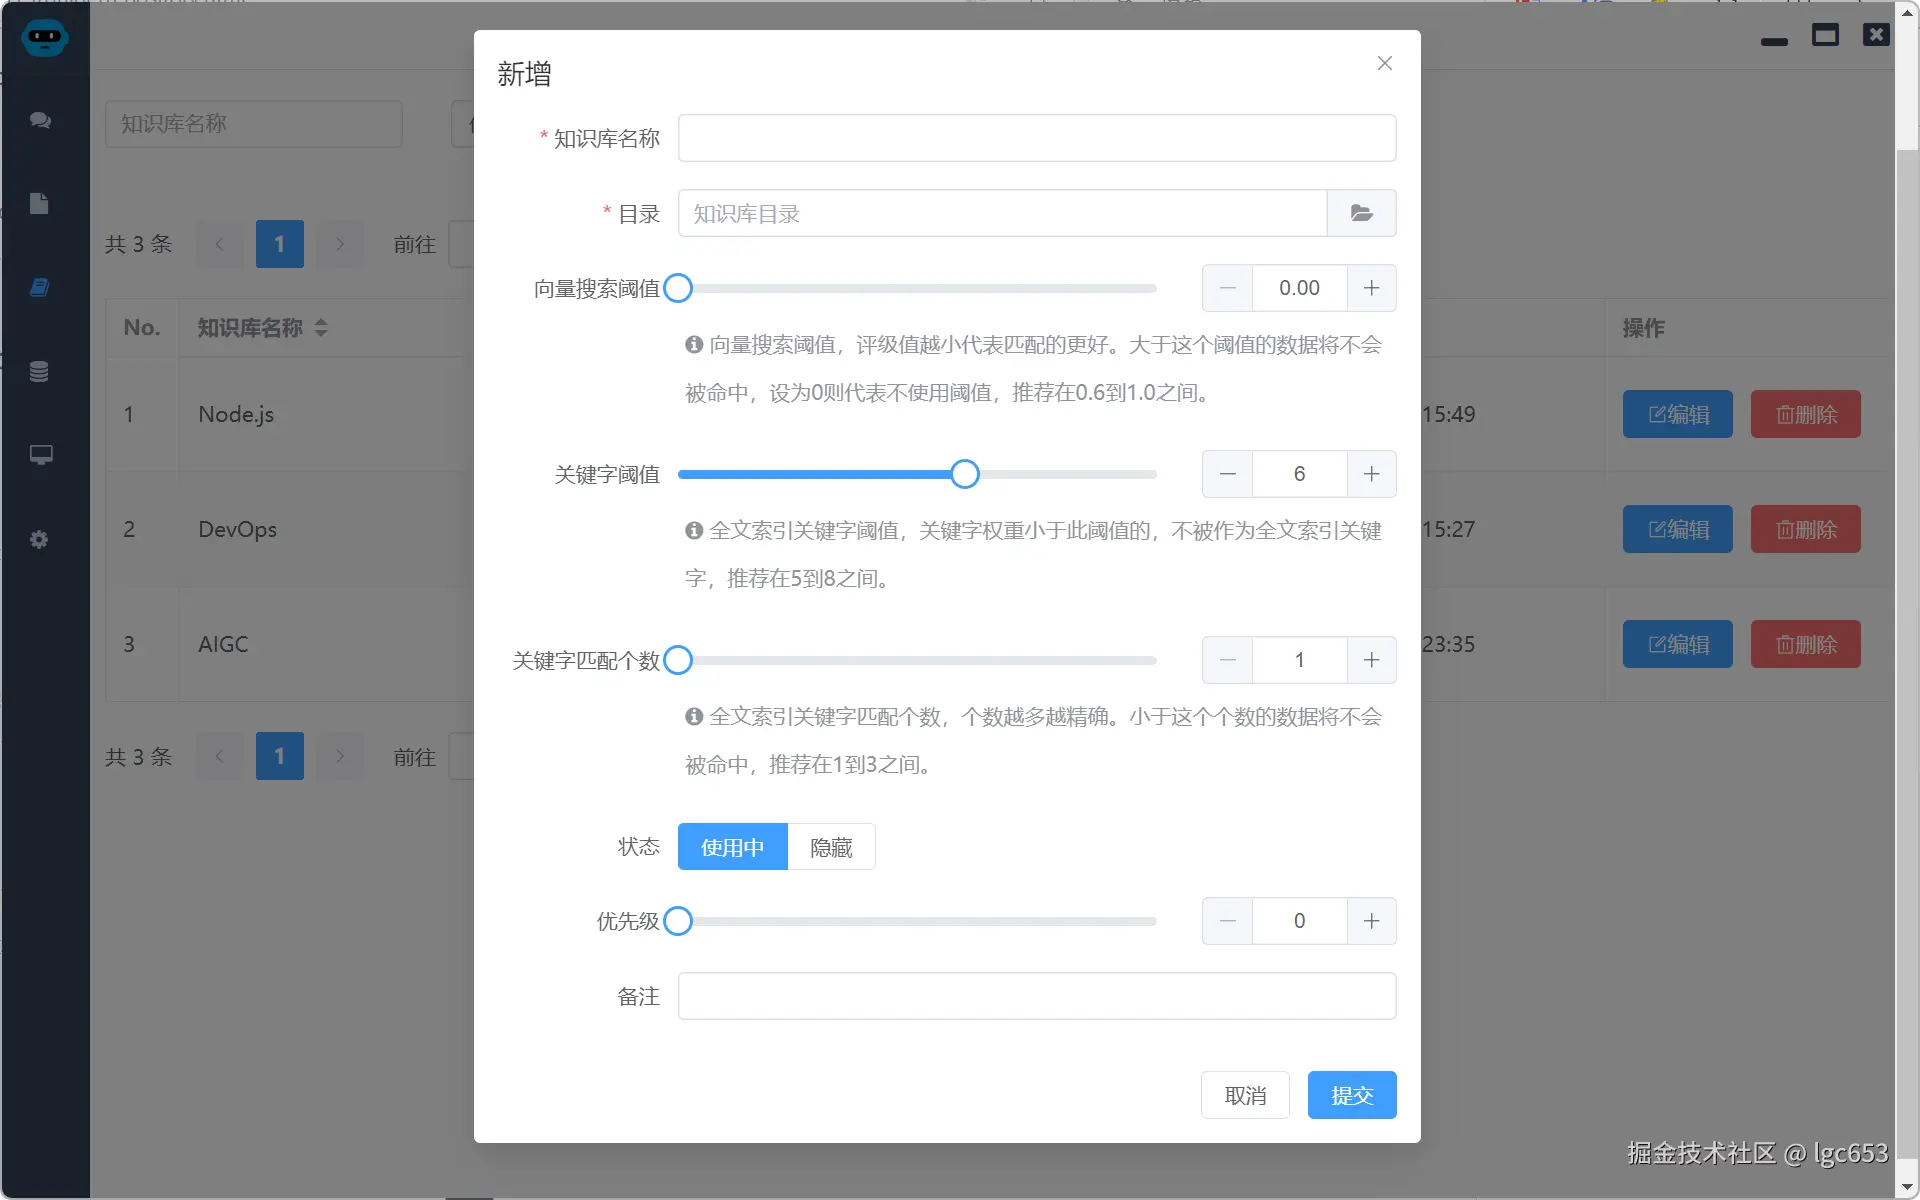Go to next page in pagination

pos(340,244)
